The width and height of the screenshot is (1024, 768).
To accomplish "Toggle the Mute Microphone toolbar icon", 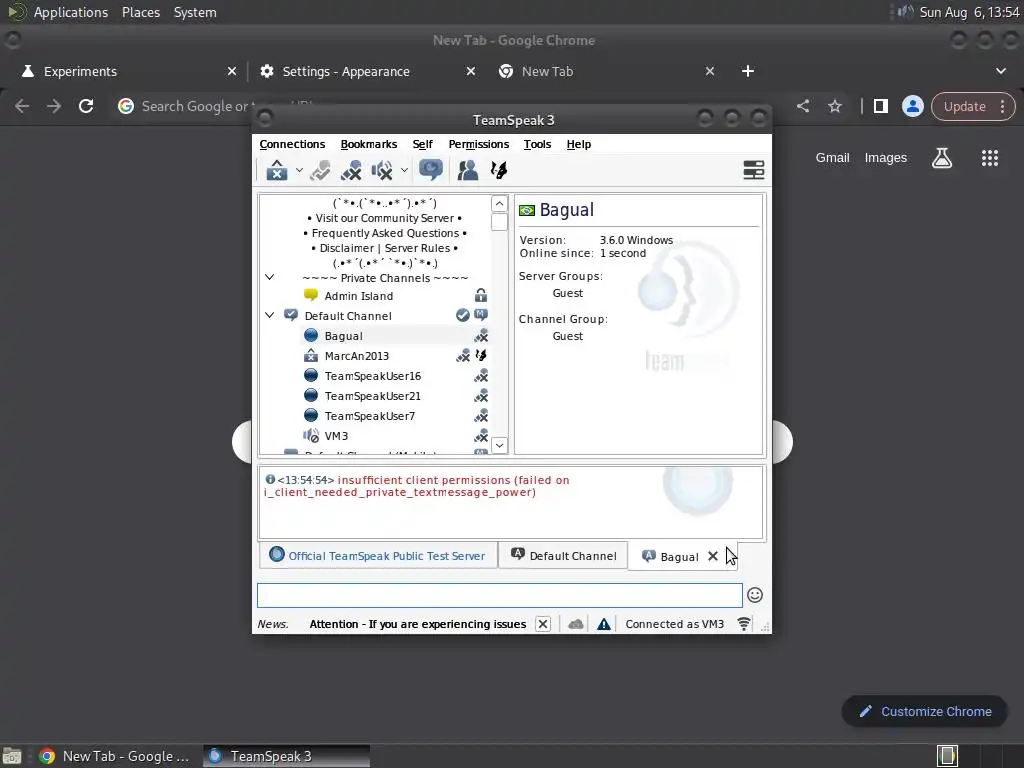I will pos(351,170).
